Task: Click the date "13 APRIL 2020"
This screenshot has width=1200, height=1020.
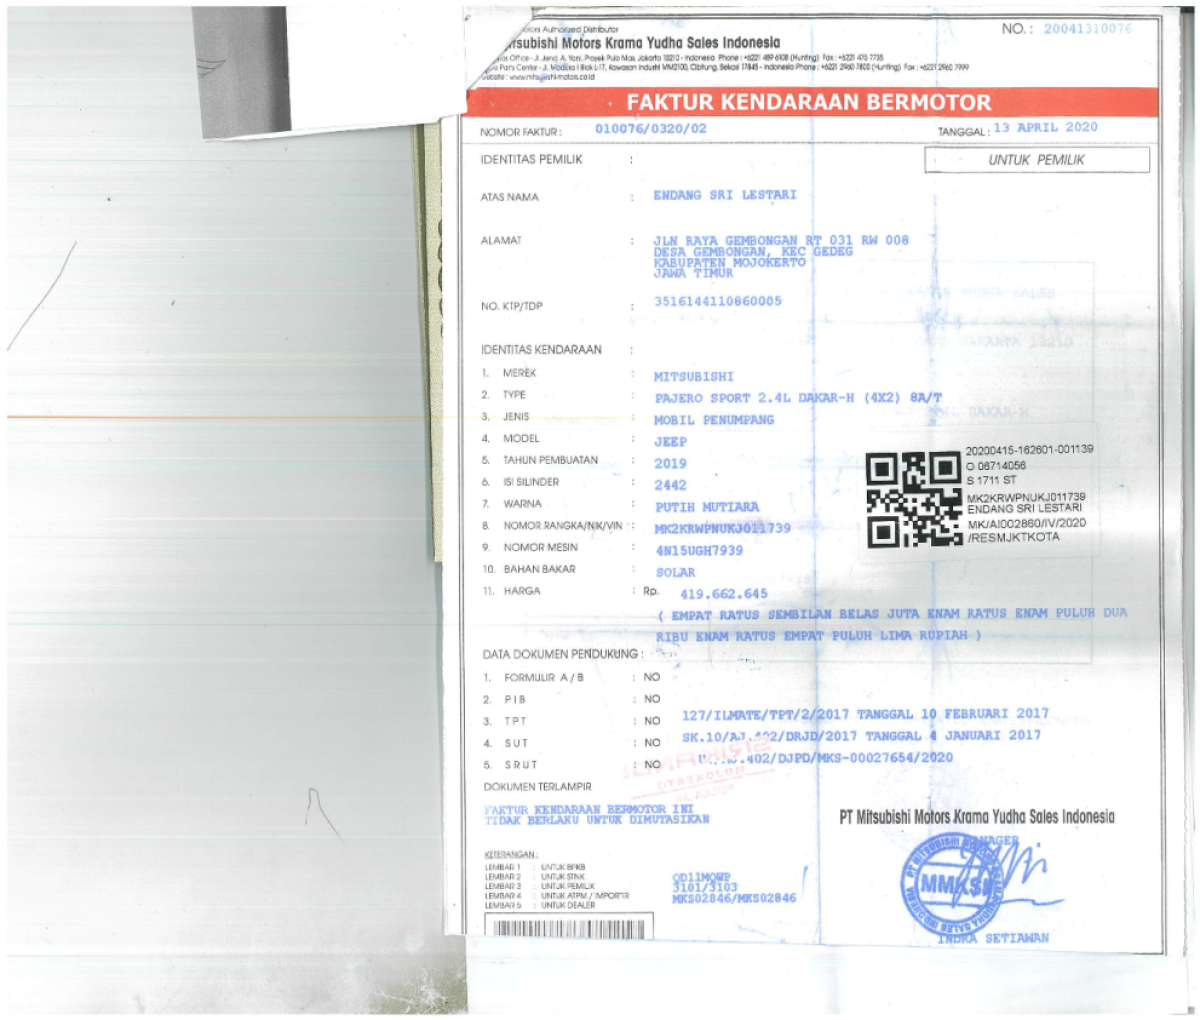Action: [1045, 128]
